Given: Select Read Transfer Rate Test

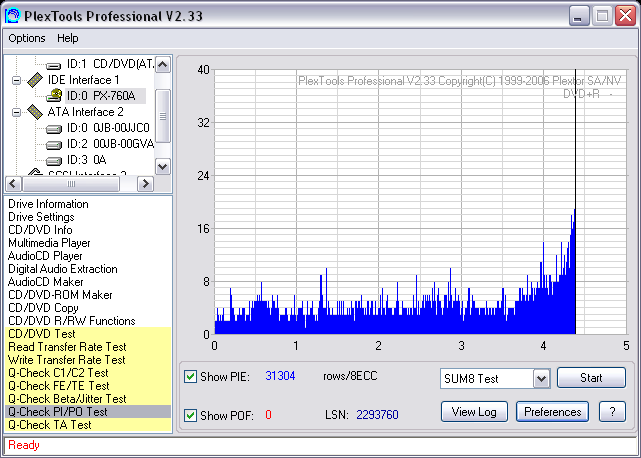Looking at the screenshot, I should (88, 347).
